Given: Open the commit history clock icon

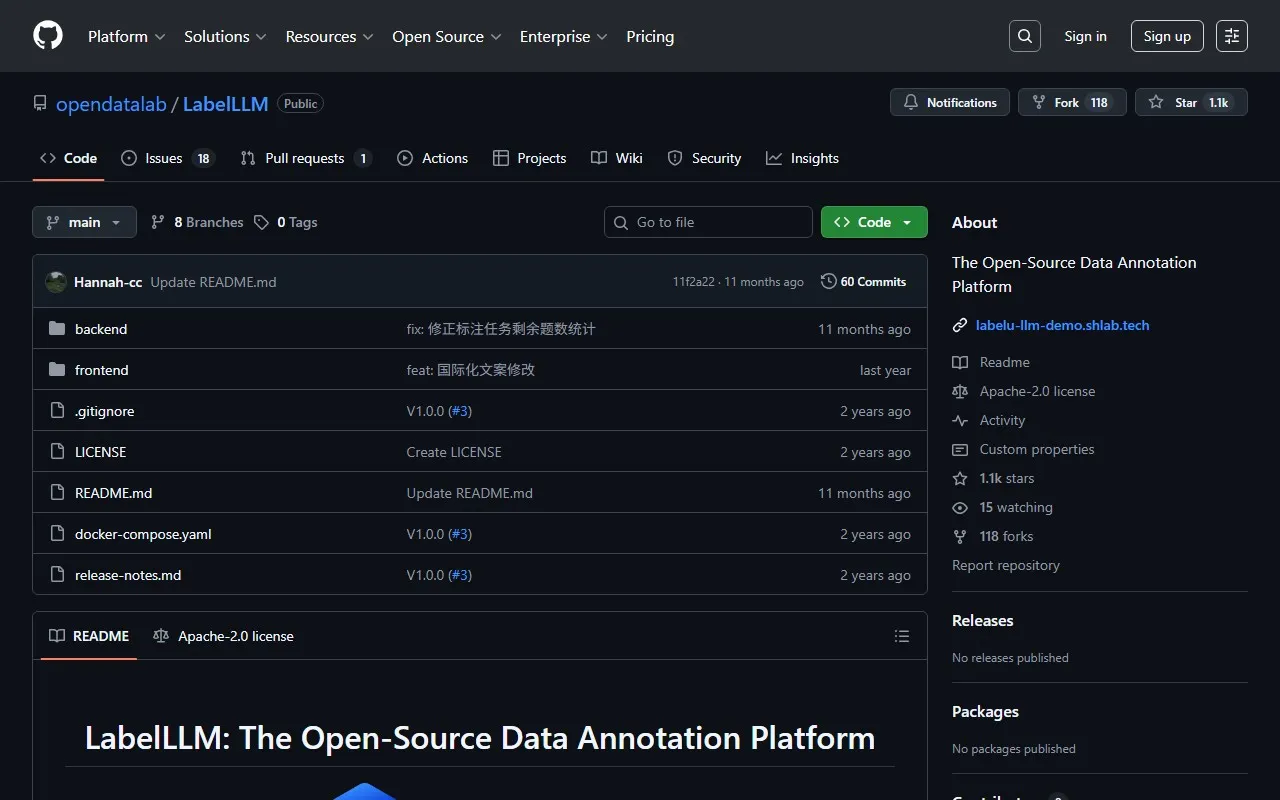Looking at the screenshot, I should (x=828, y=282).
